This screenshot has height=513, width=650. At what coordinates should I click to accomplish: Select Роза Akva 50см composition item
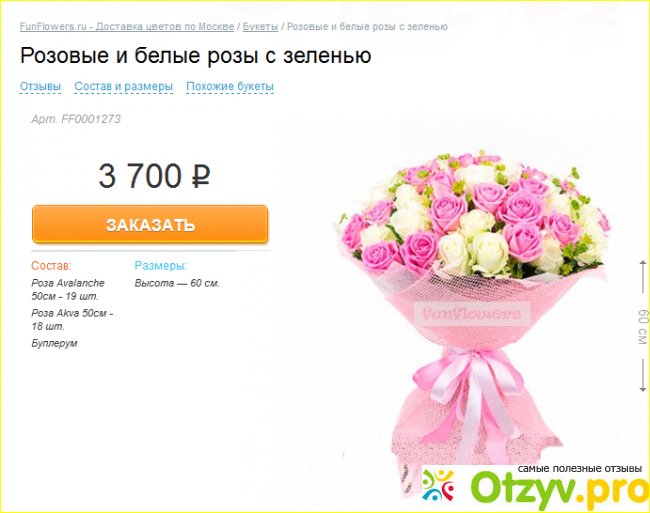click(x=73, y=319)
